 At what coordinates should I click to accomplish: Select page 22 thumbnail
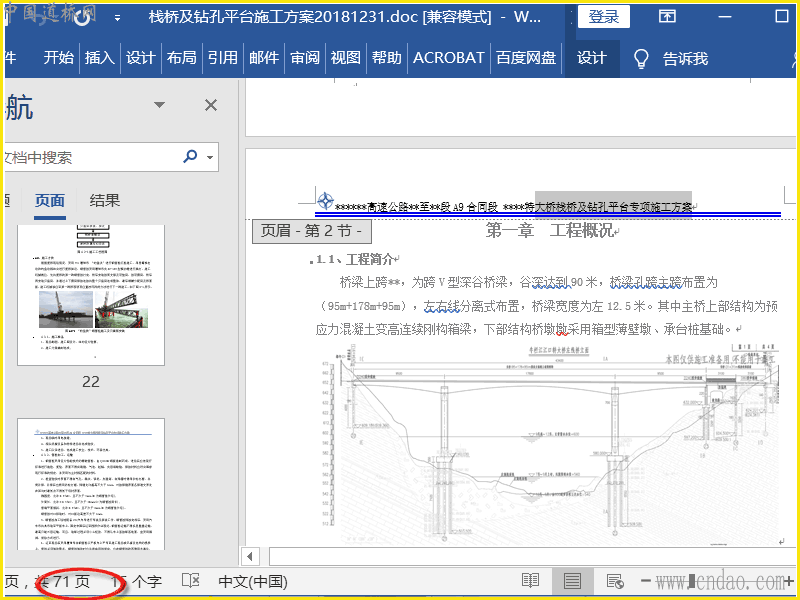click(x=91, y=295)
